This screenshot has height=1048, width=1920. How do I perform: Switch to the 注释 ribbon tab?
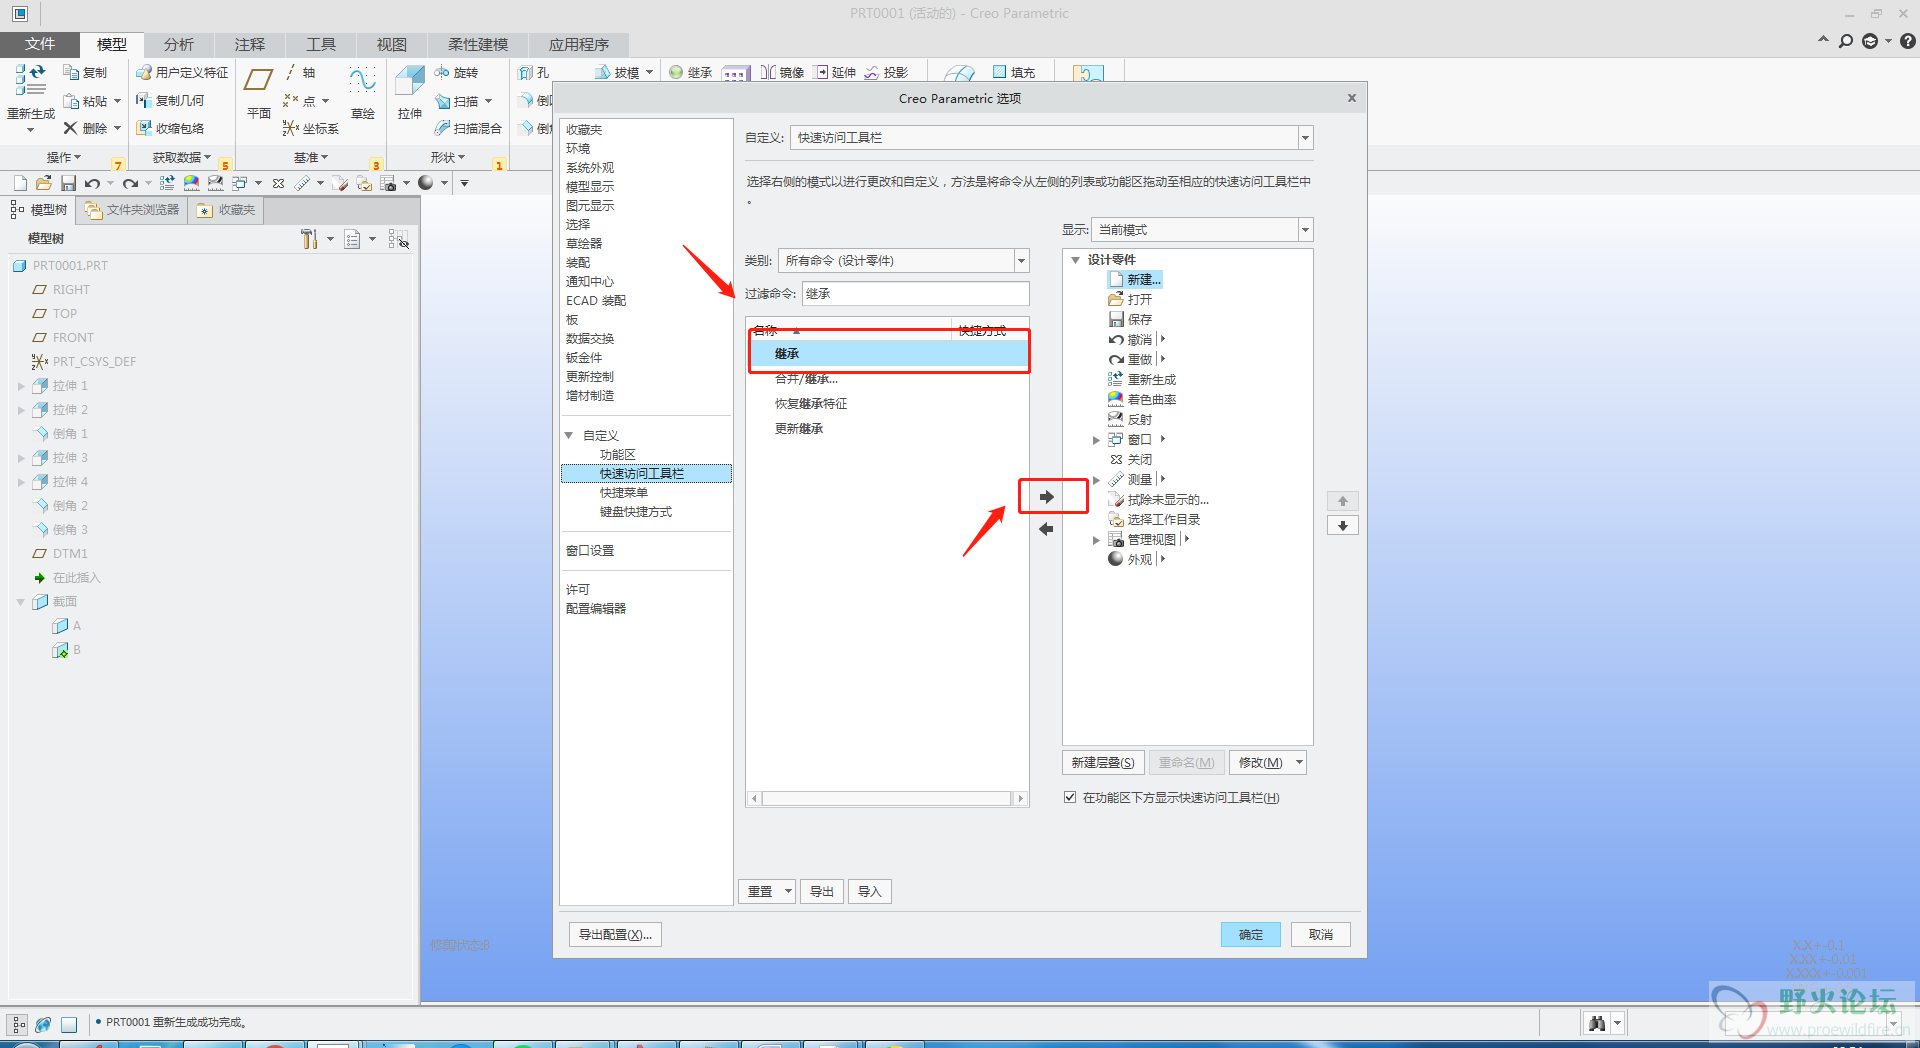point(250,45)
